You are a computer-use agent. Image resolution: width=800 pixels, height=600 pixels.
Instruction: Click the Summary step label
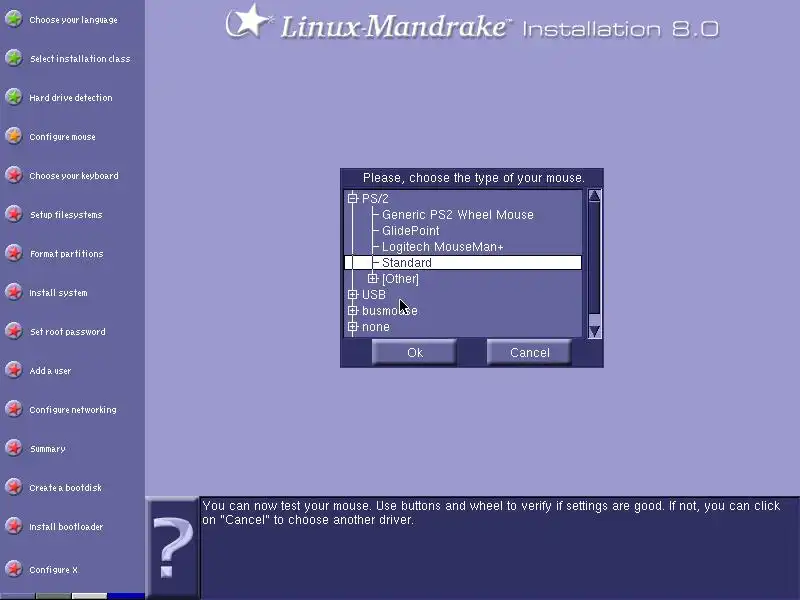click(48, 449)
